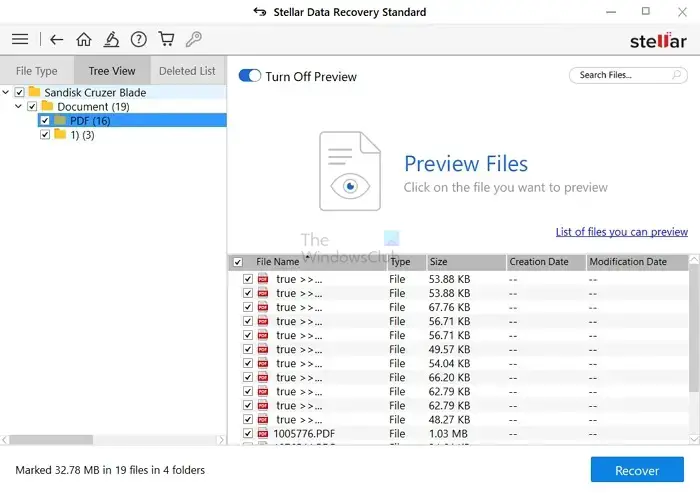Click the file list scroll up arrow
This screenshot has height=493, width=700.
(x=694, y=259)
